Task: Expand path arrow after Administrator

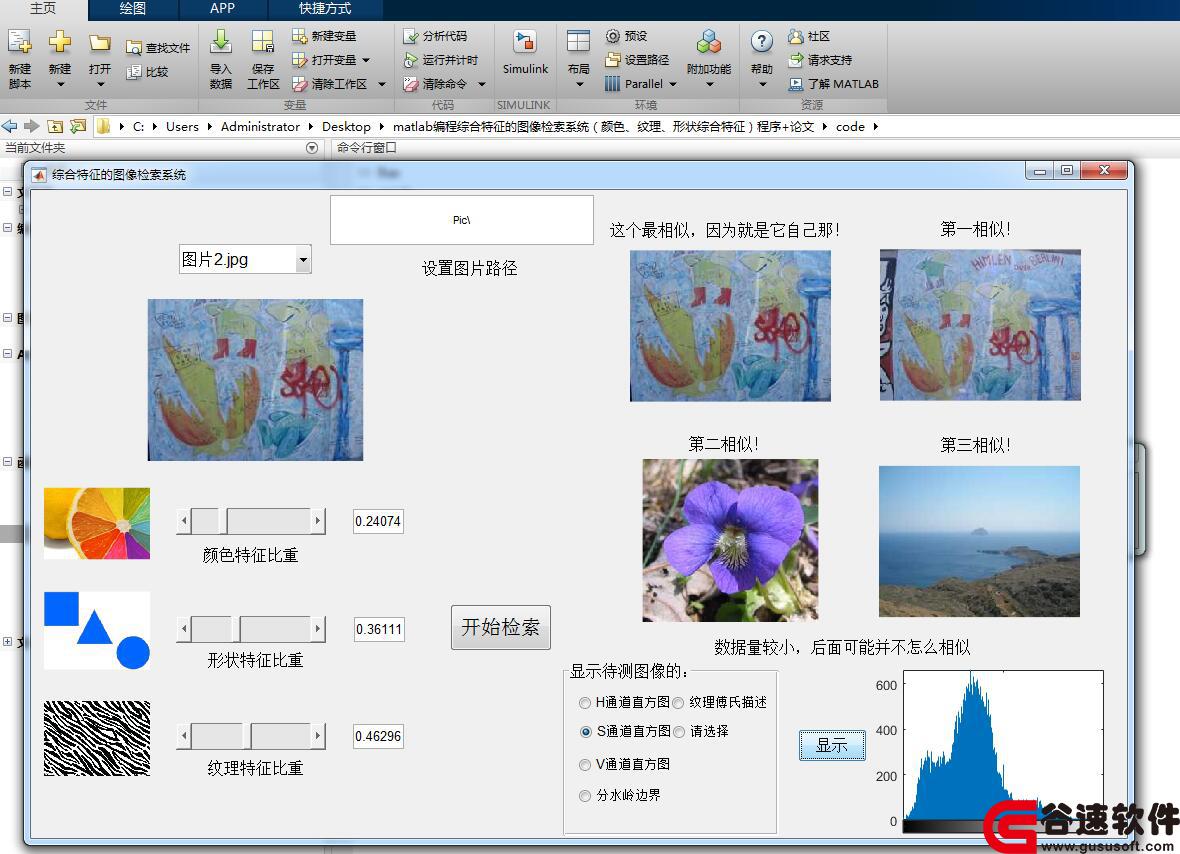Action: [x=311, y=126]
